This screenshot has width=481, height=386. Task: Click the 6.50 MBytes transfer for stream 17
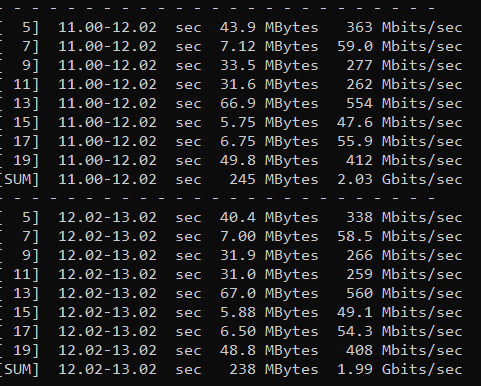click(x=269, y=332)
